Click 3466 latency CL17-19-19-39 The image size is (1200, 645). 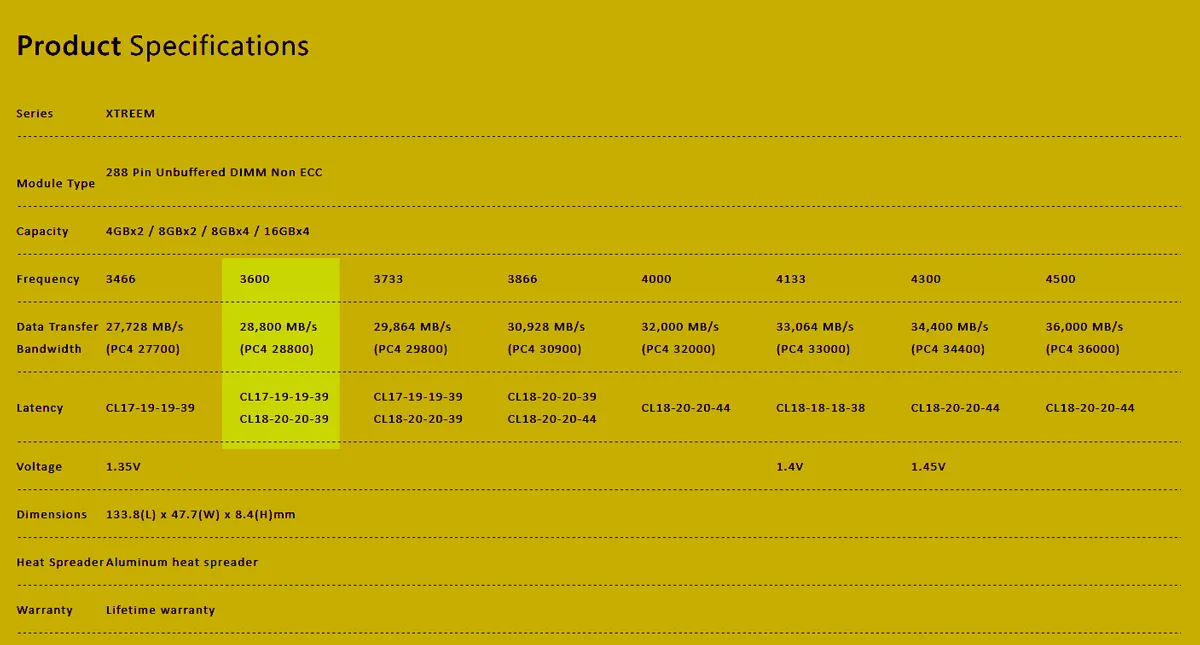[x=150, y=408]
